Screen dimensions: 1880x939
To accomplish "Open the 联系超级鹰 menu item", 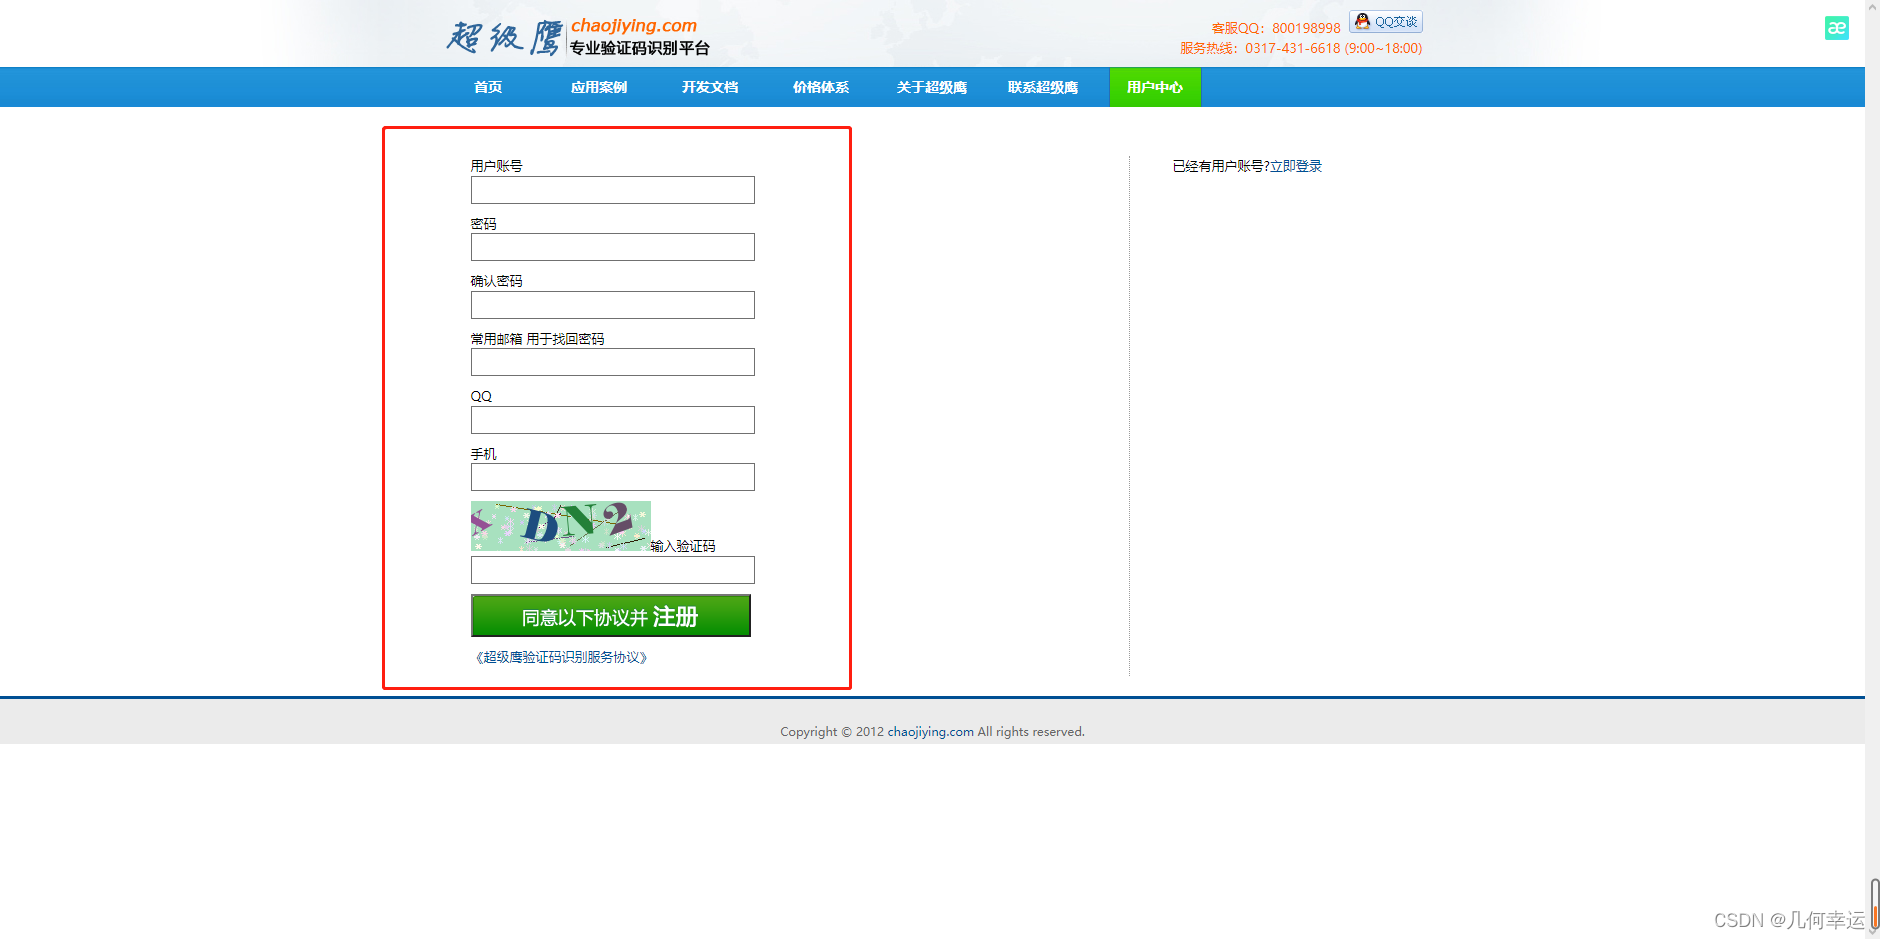I will (x=1043, y=87).
